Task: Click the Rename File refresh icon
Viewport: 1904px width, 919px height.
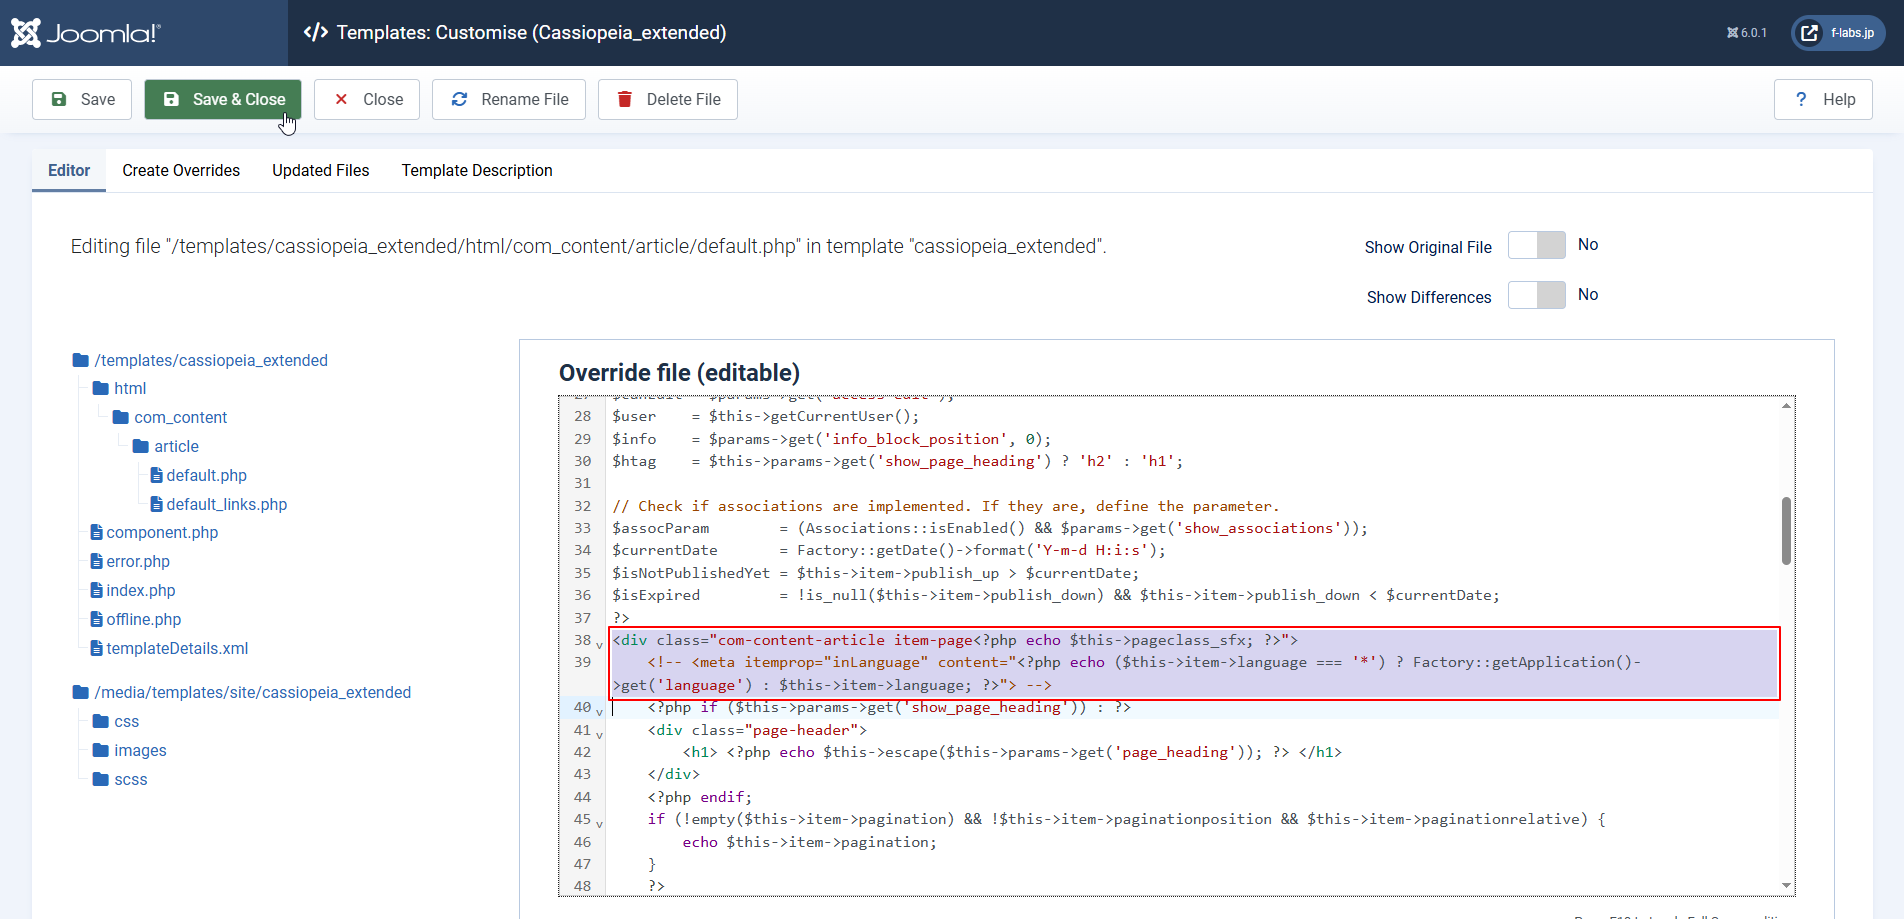Action: click(460, 99)
